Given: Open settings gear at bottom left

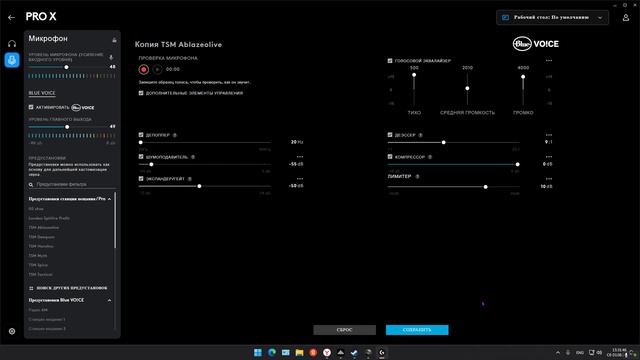Looking at the screenshot, I should [12, 331].
